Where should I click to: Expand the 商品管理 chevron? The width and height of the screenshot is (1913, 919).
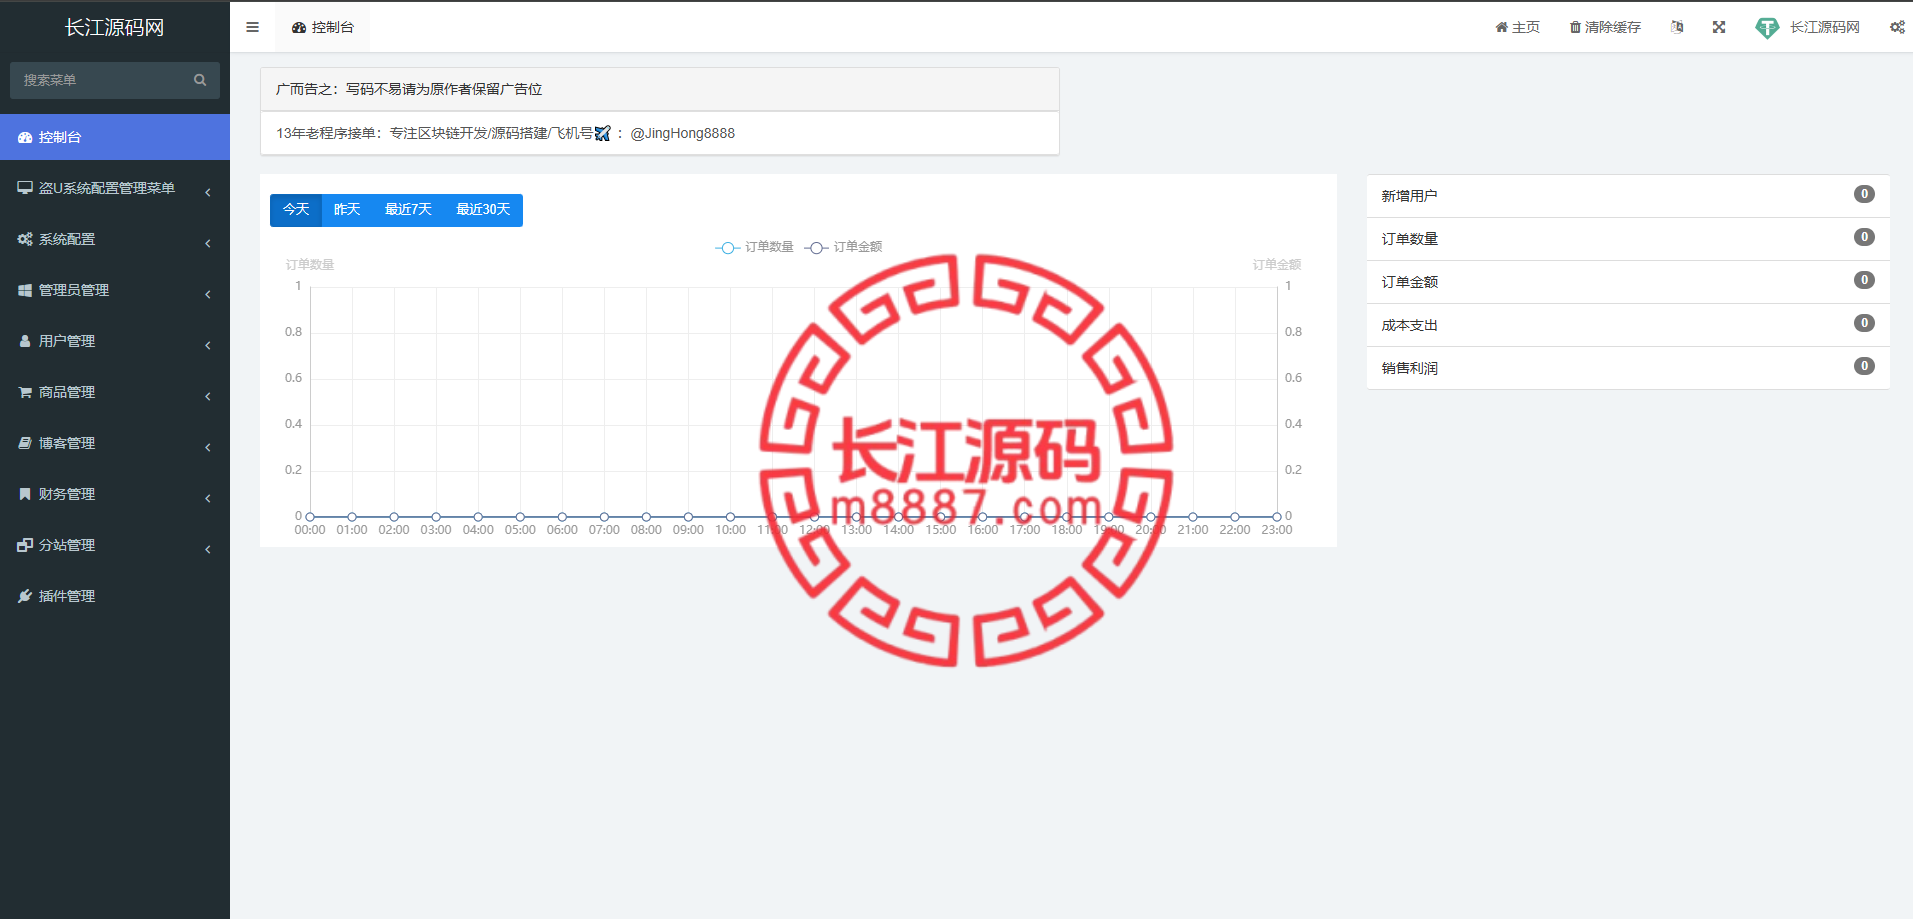click(x=208, y=396)
